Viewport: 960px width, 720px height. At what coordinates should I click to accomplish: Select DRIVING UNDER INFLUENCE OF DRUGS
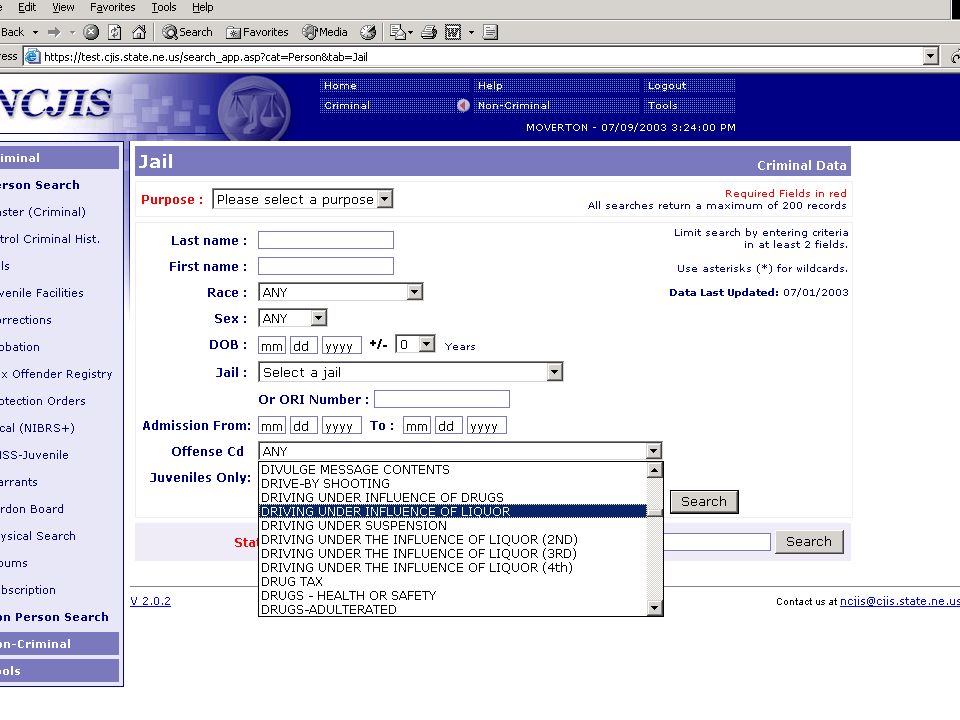453,497
